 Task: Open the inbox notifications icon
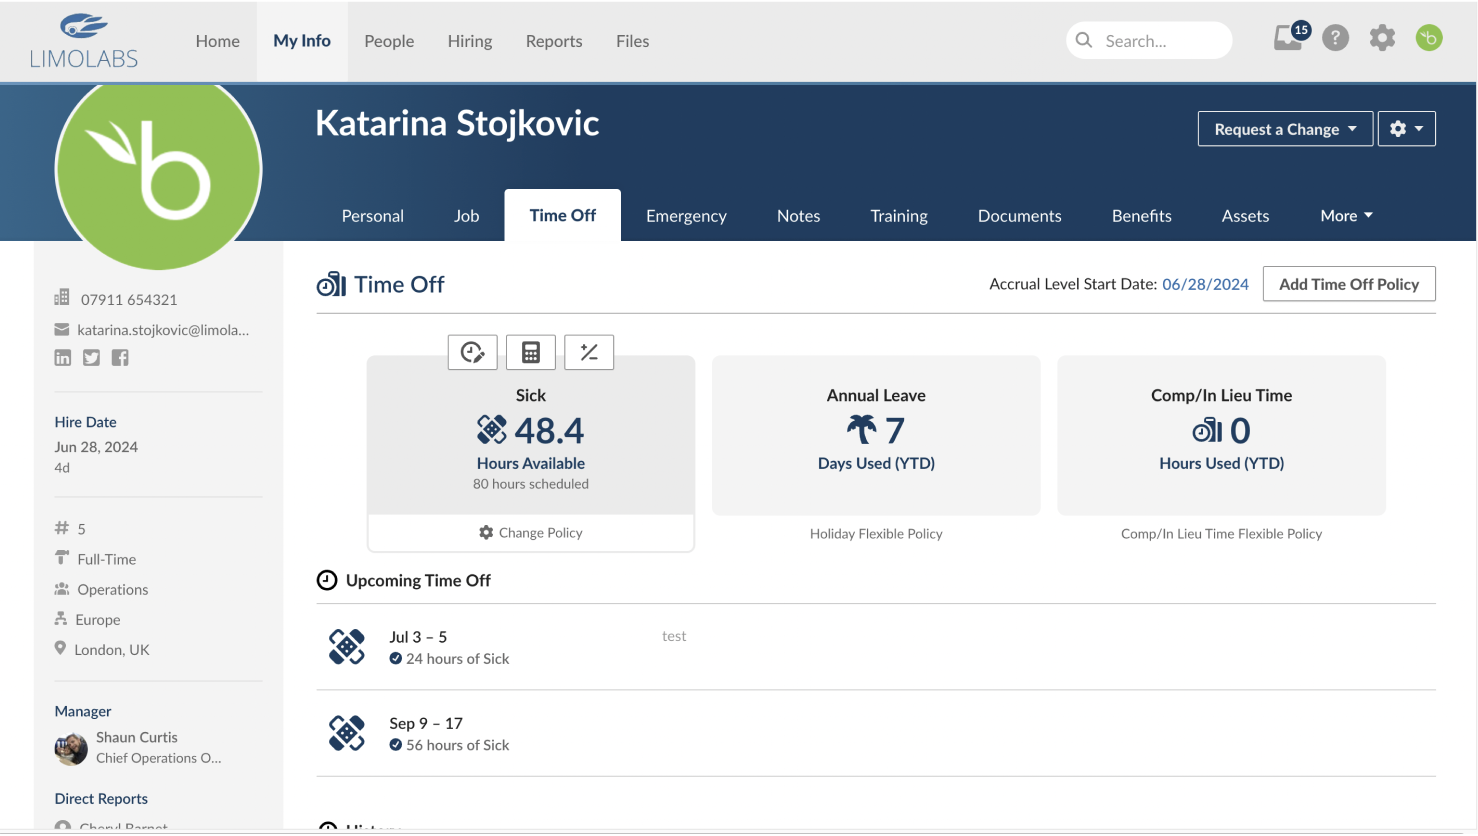tap(1288, 39)
